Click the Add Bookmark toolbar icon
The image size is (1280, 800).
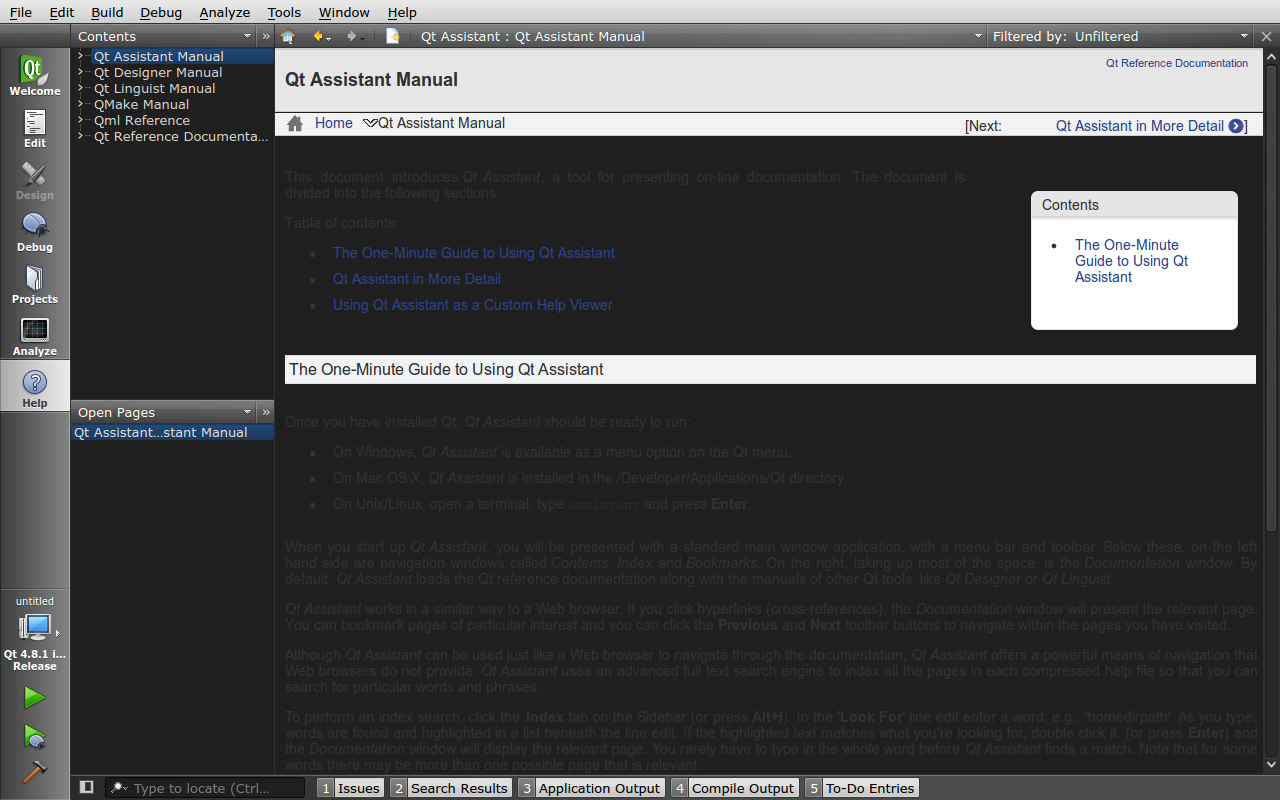coord(393,37)
